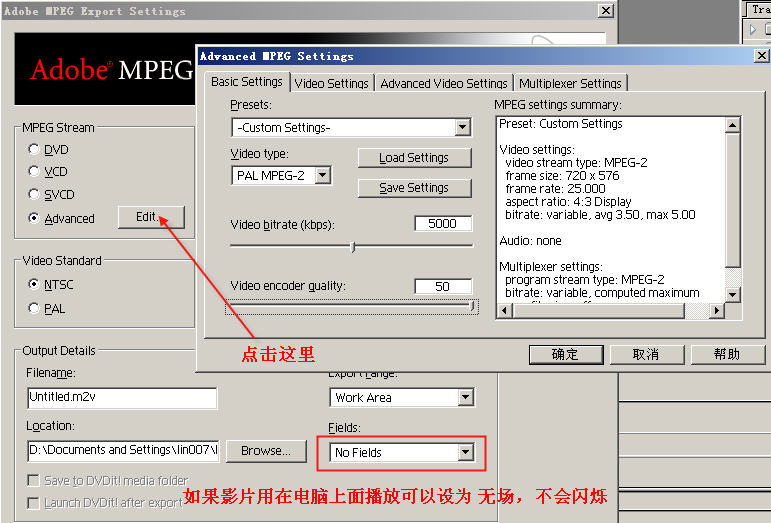
Task: Click the summary horizontal scrollbar thumb
Action: pos(598,310)
